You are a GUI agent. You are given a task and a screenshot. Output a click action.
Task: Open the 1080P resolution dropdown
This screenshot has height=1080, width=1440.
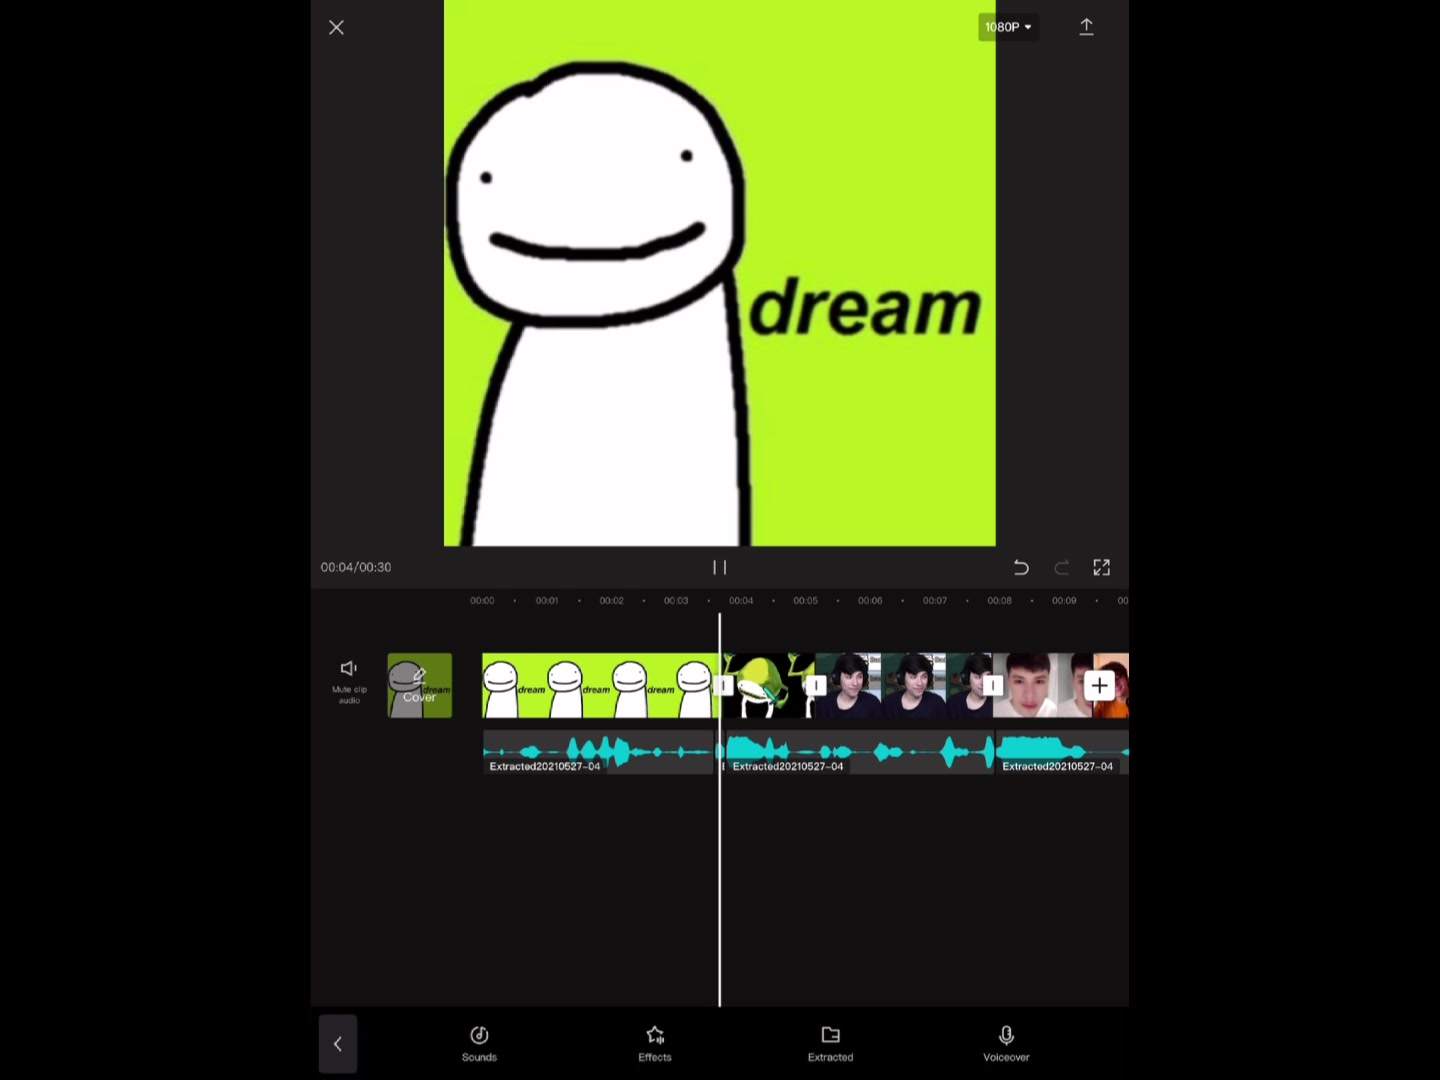[1008, 27]
